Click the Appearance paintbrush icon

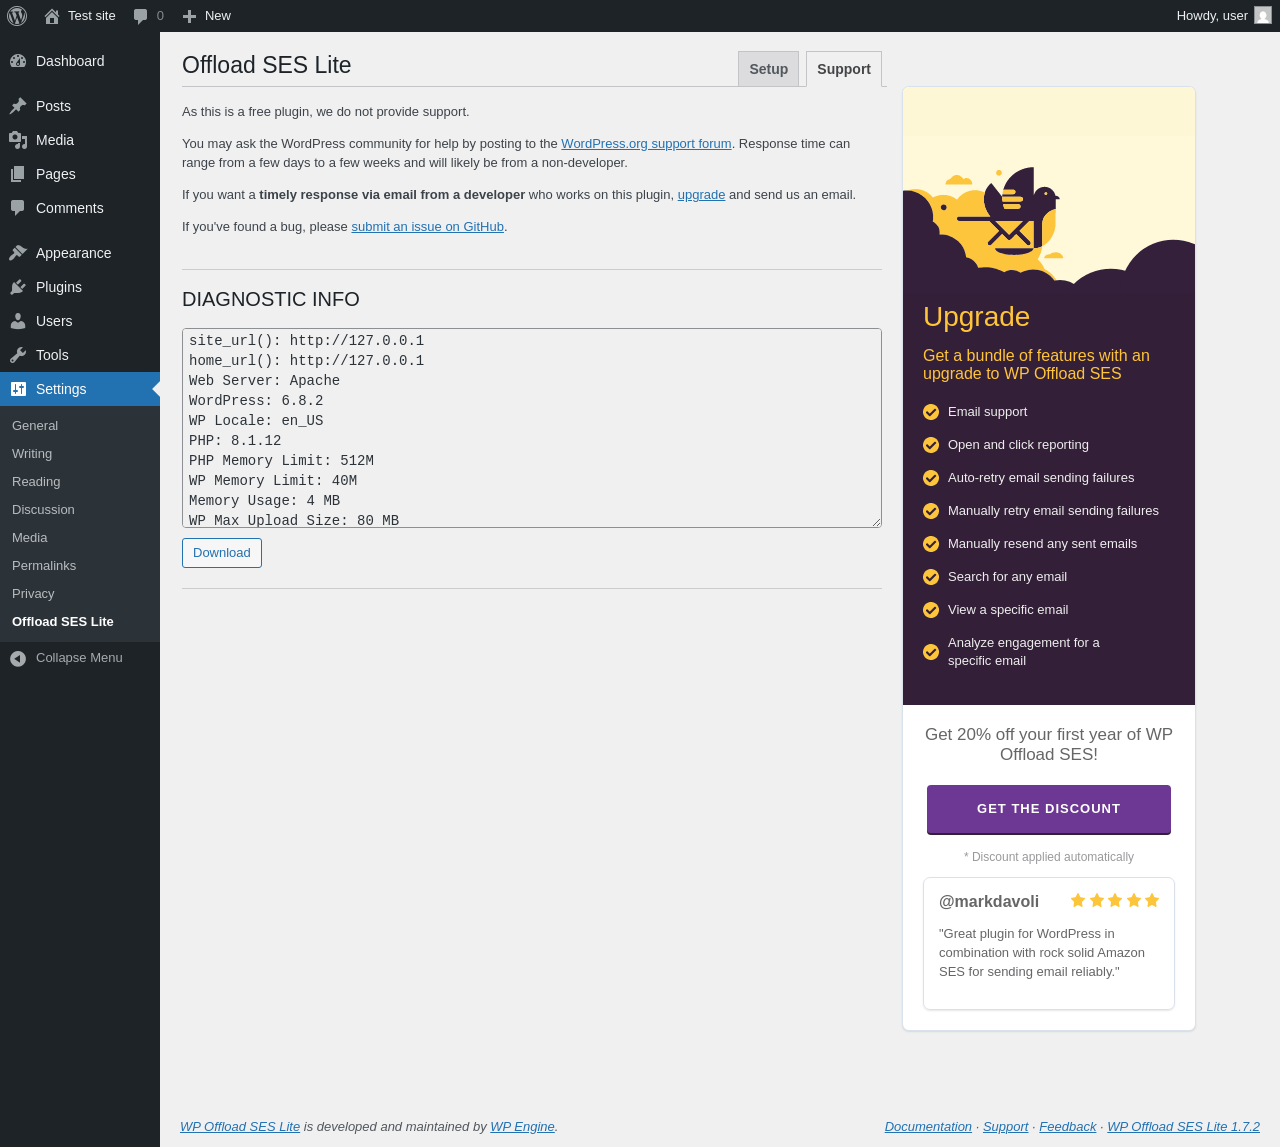[x=18, y=253]
